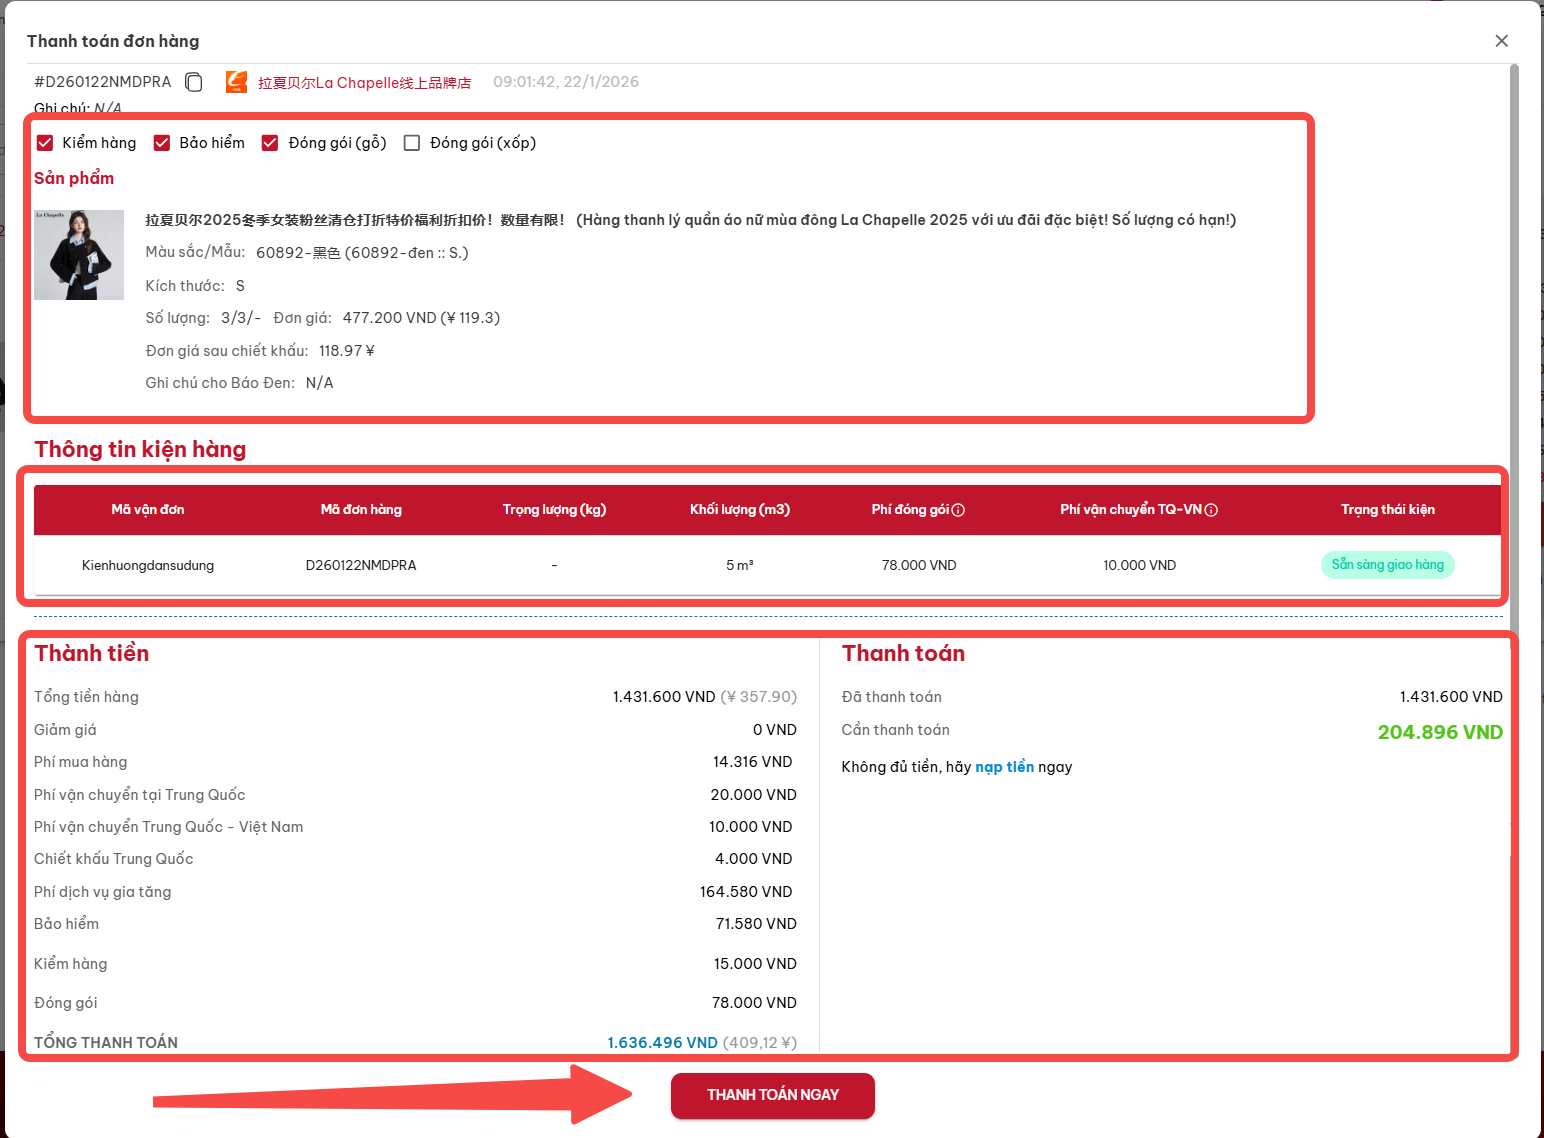Click the Sản phẩm section heading
Viewport: 1544px width, 1138px height.
click(x=74, y=178)
